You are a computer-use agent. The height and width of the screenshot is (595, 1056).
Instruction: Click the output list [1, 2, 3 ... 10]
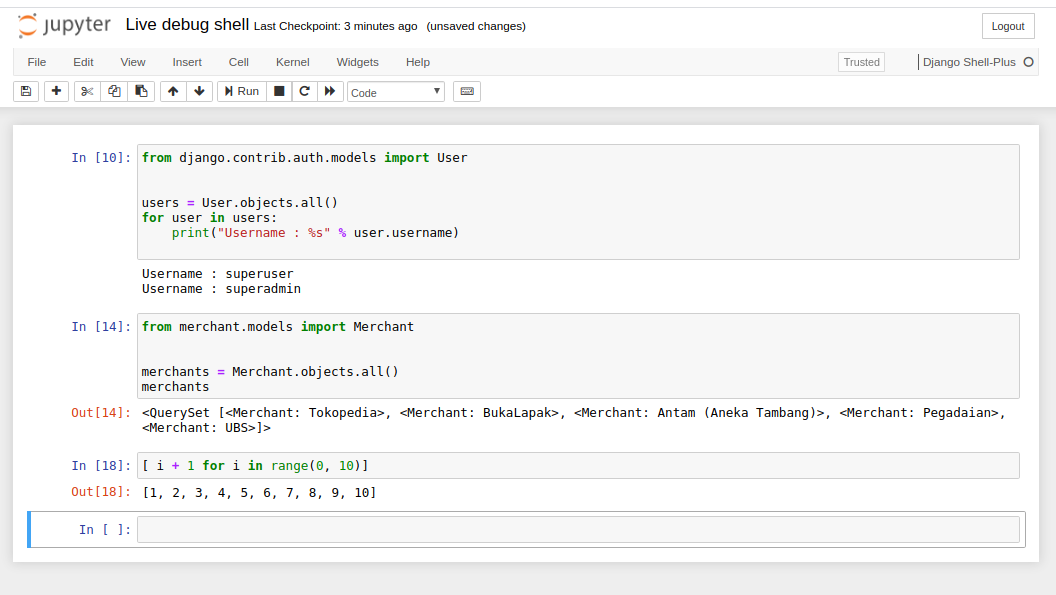coord(259,493)
